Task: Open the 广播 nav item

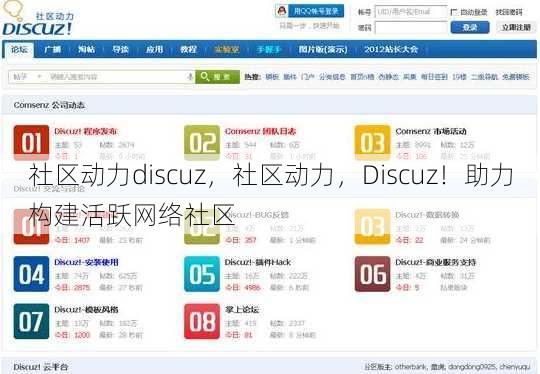Action: coord(53,50)
